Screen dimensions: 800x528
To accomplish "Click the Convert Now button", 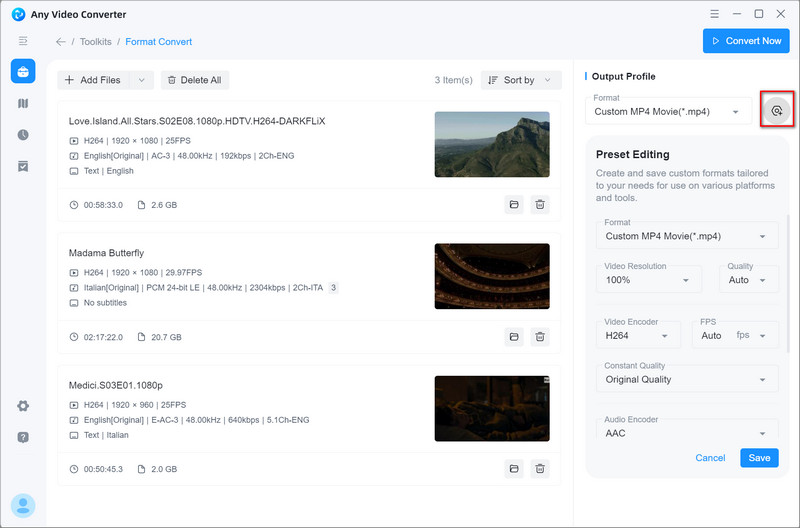I will (x=745, y=41).
